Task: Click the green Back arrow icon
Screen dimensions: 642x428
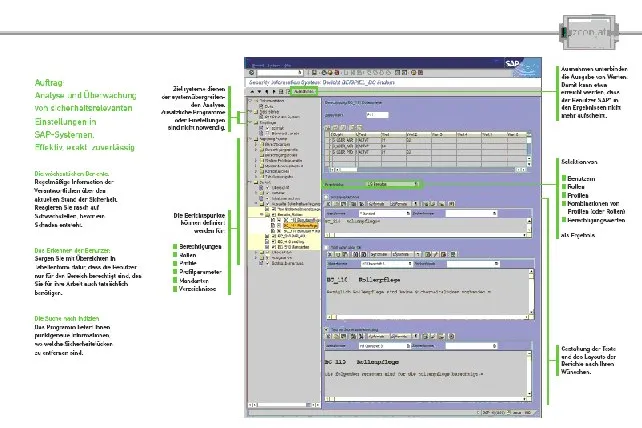Action: point(324,72)
